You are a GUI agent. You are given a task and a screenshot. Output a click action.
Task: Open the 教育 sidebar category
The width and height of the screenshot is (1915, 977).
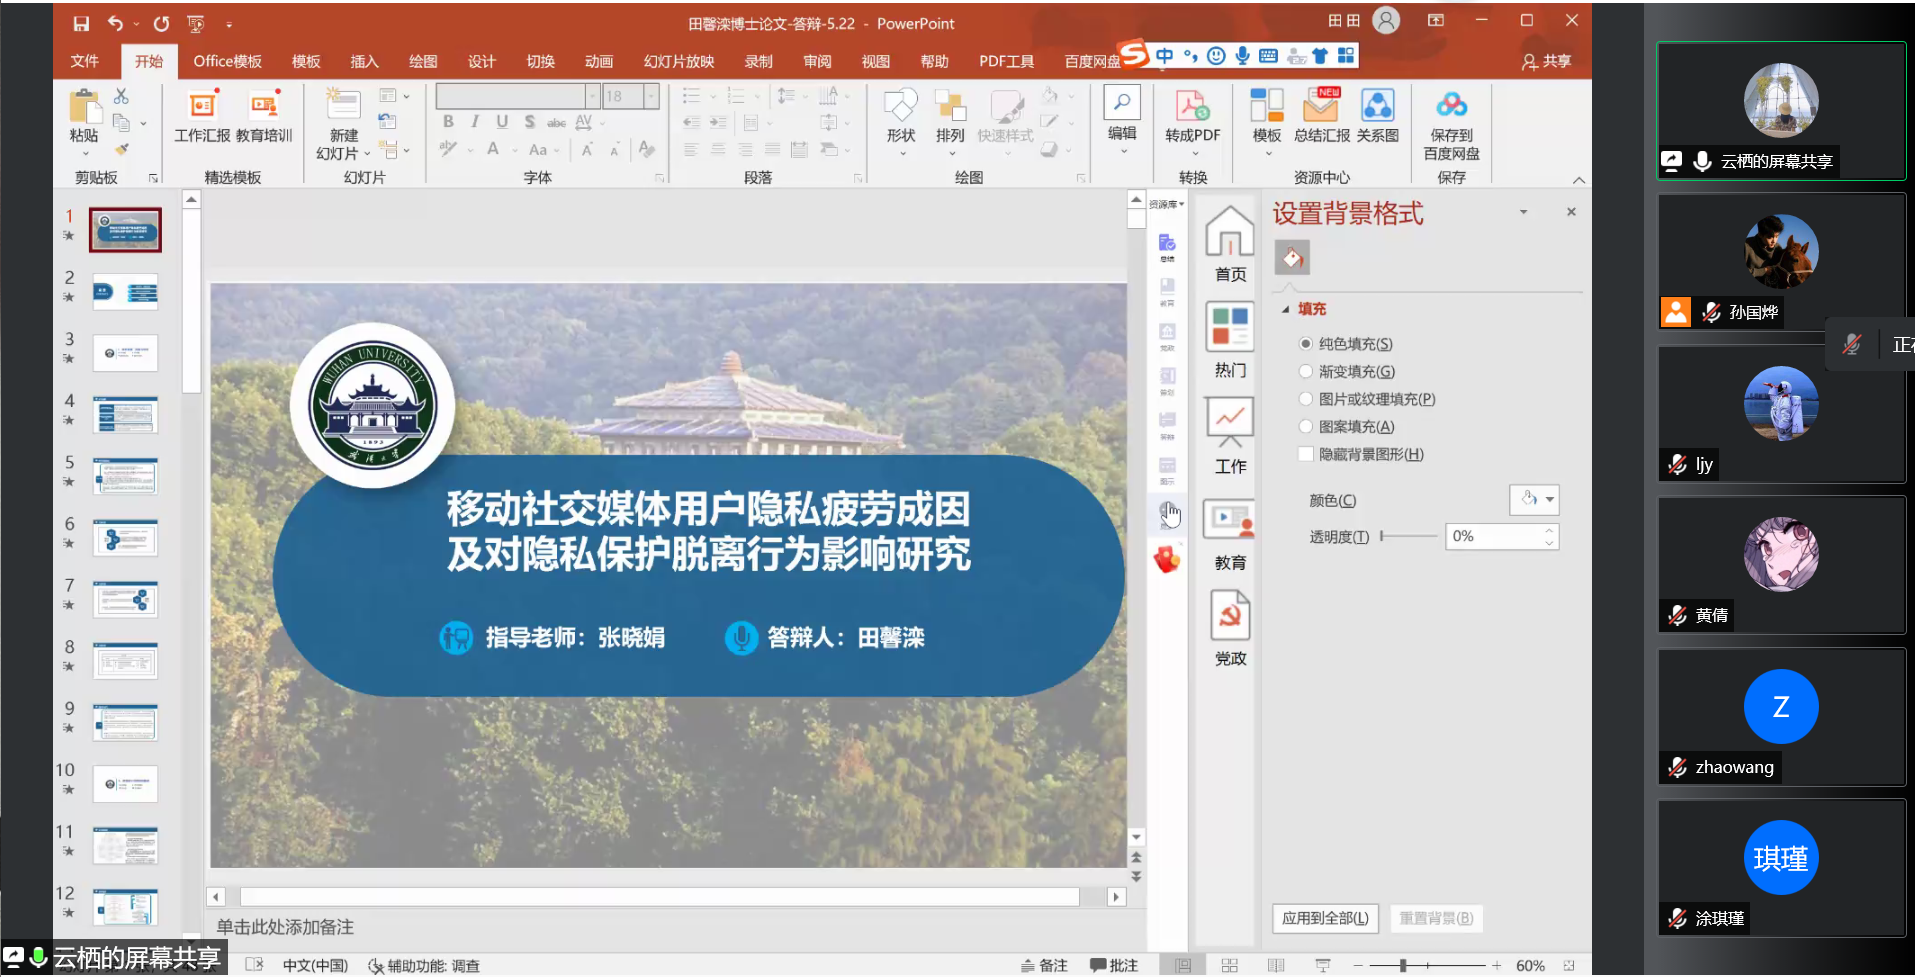pos(1230,533)
